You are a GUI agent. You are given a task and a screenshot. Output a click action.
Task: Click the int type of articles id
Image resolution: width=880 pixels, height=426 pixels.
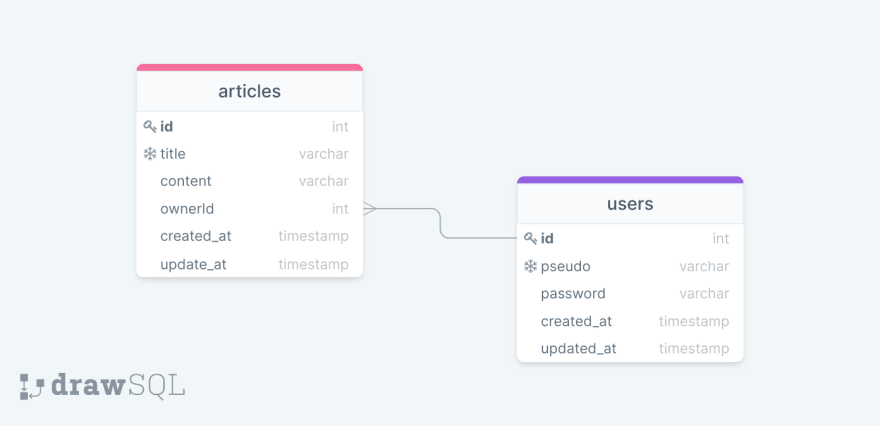340,127
